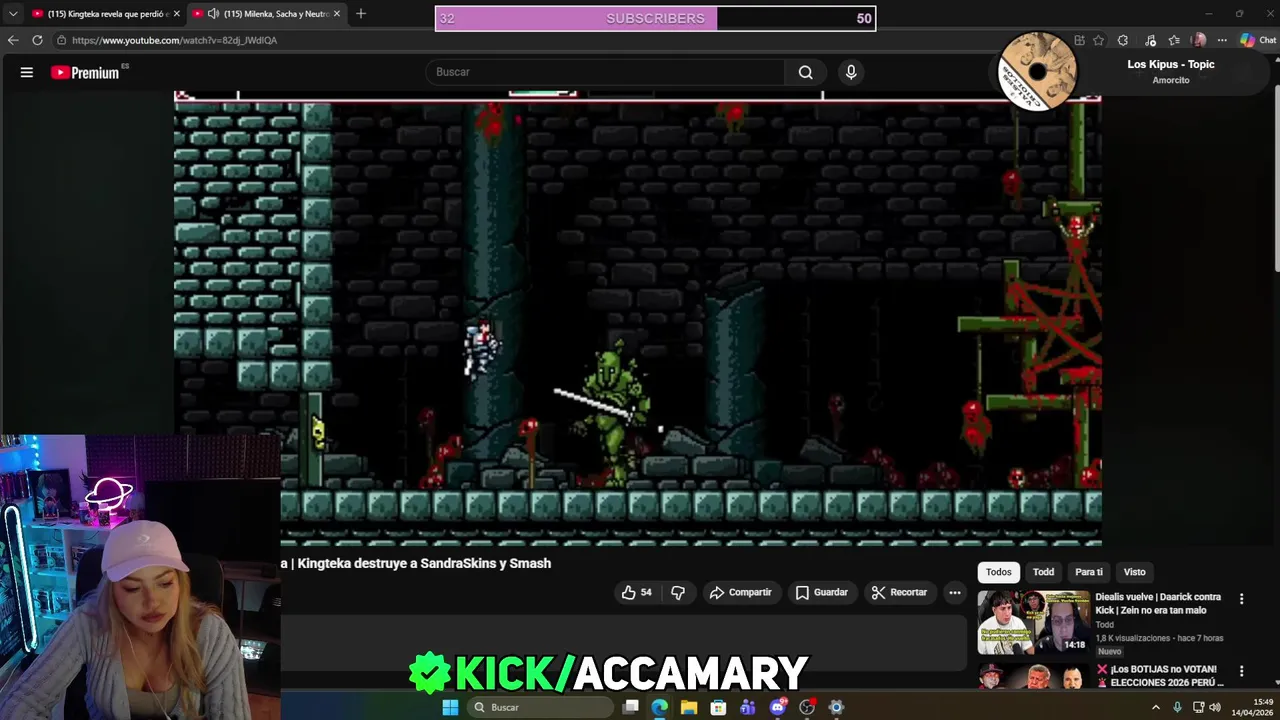Mute the Milenka tab via speaker icon
This screenshot has width=1280, height=720.
coord(213,13)
